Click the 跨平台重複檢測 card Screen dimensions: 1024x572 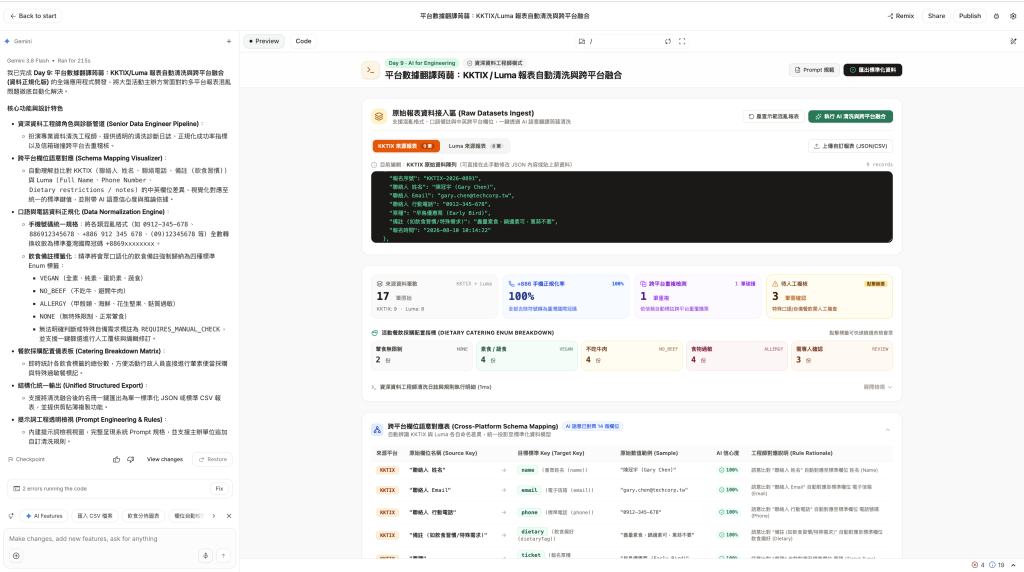point(697,296)
